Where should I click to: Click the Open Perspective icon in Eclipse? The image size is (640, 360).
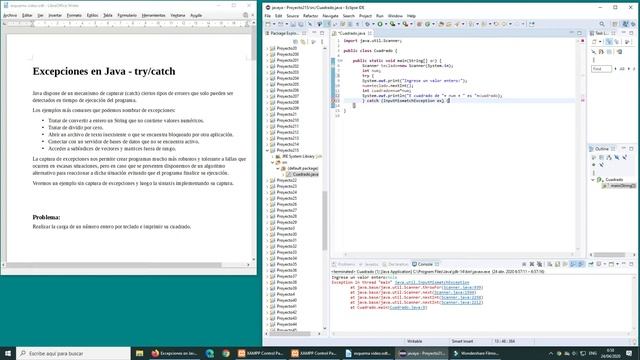pyautogui.click(x=615, y=24)
